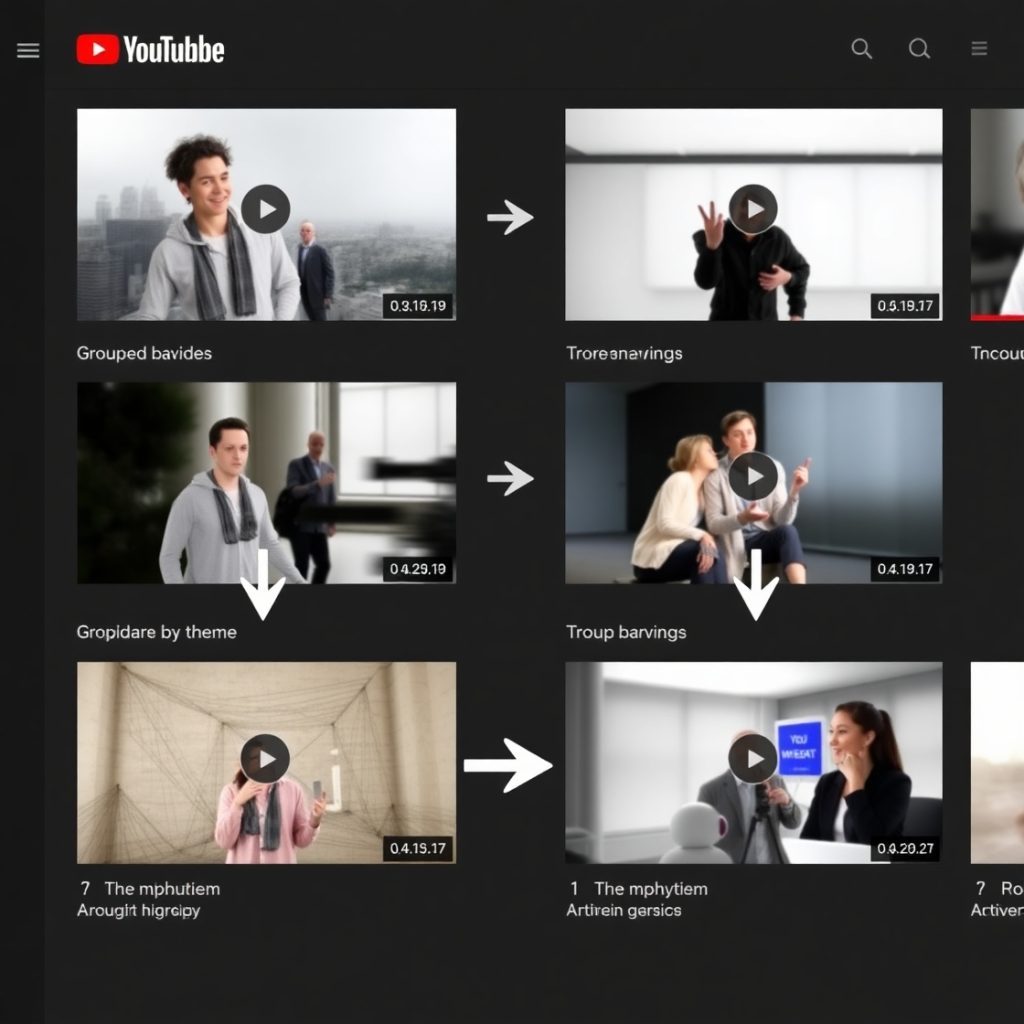Expand the flow with the large bottom-row arrow
Screen dimensions: 1024x1024
[x=508, y=765]
